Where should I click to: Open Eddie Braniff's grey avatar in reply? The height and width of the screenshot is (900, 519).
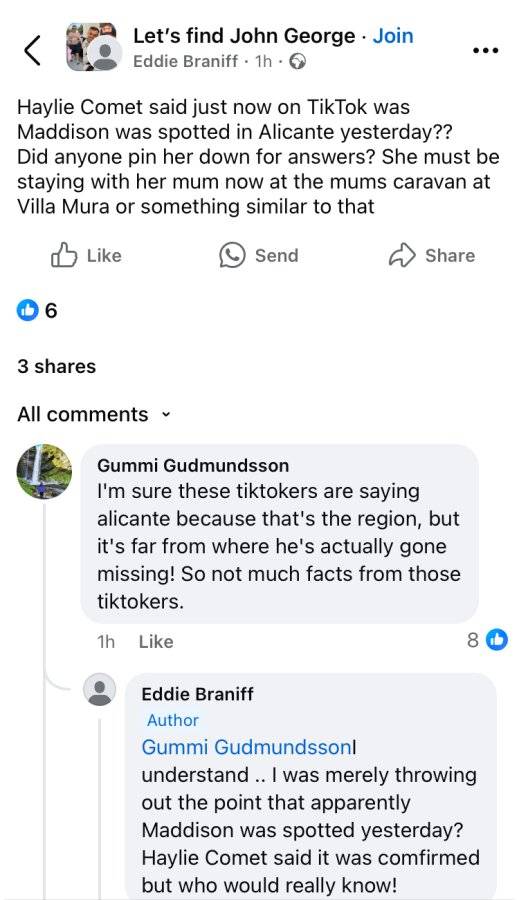[99, 689]
